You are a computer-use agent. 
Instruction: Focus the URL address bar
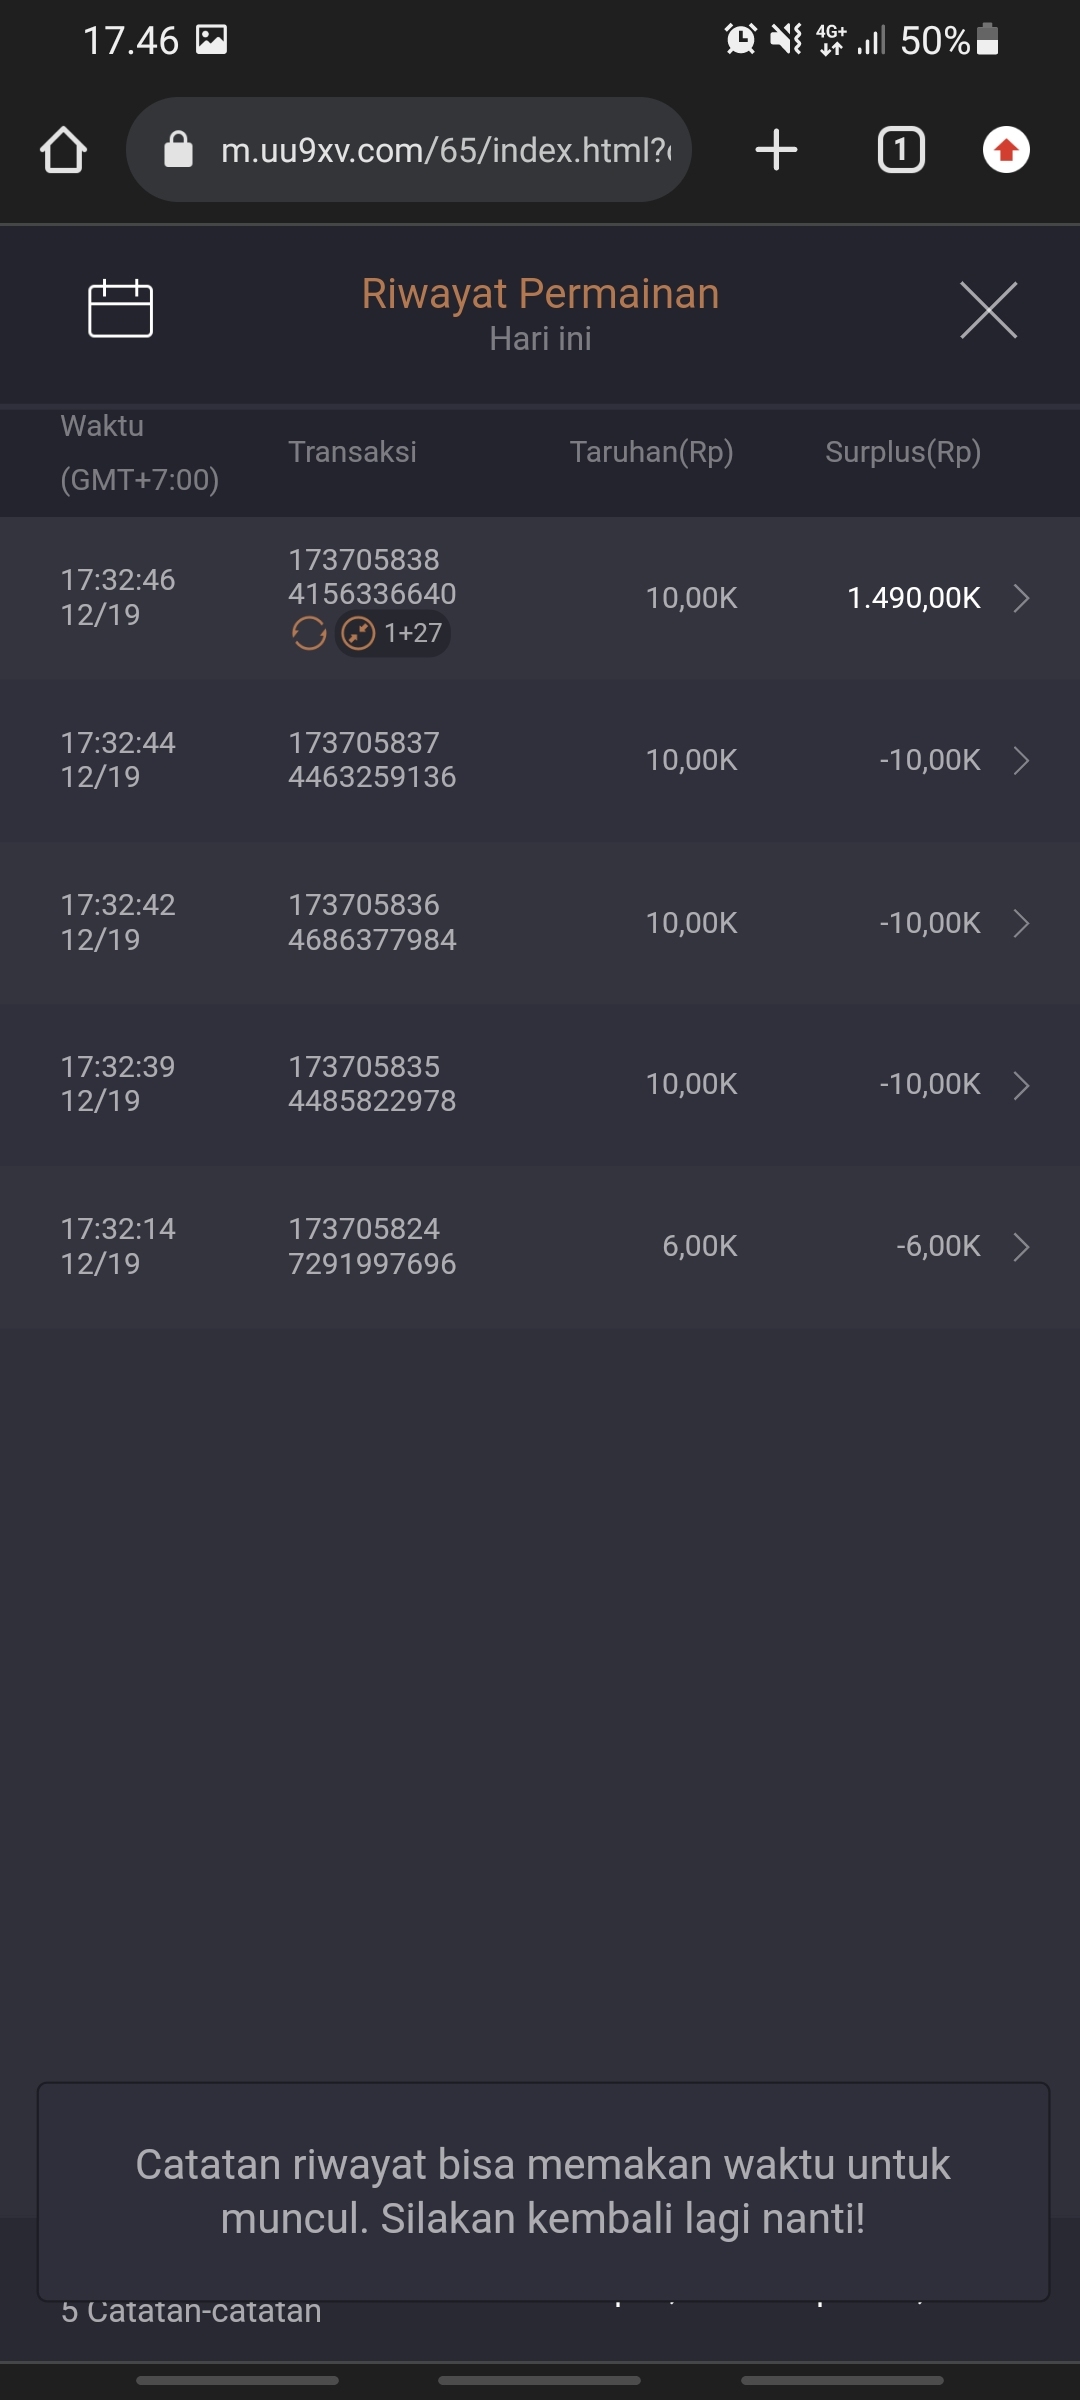tap(445, 150)
